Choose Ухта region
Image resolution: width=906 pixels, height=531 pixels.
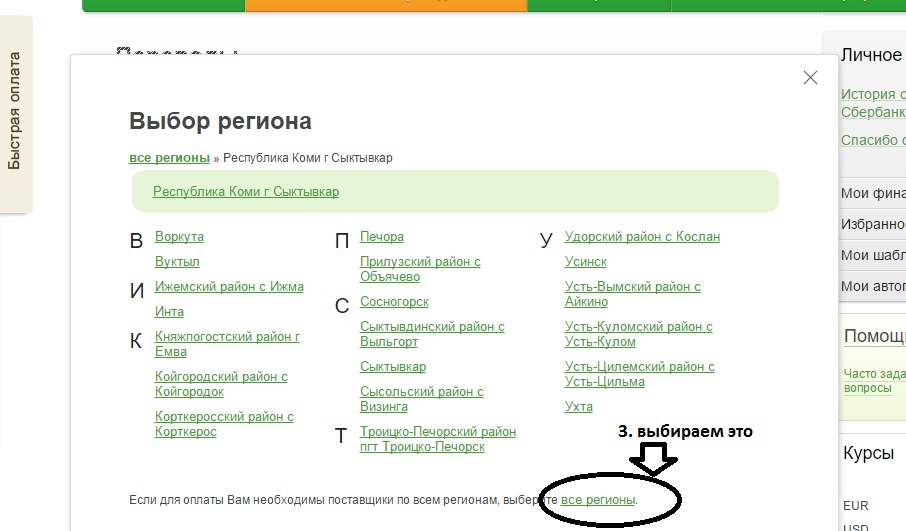(x=578, y=406)
